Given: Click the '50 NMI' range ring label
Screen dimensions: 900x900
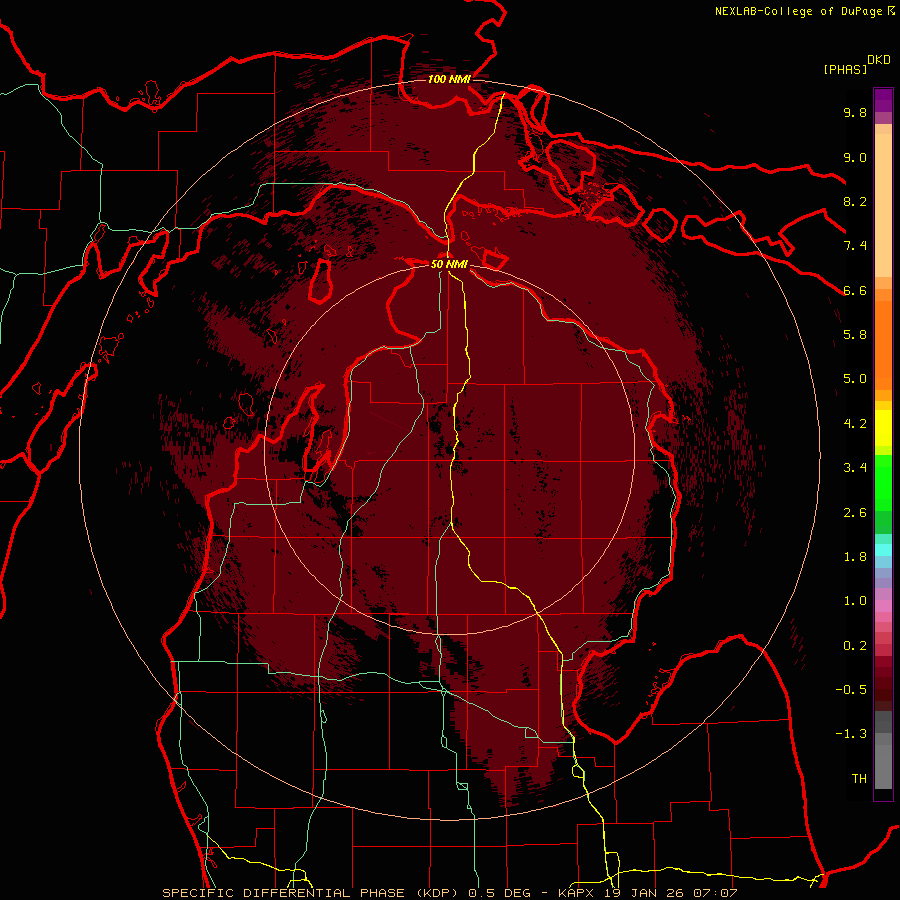Looking at the screenshot, I should click(449, 264).
